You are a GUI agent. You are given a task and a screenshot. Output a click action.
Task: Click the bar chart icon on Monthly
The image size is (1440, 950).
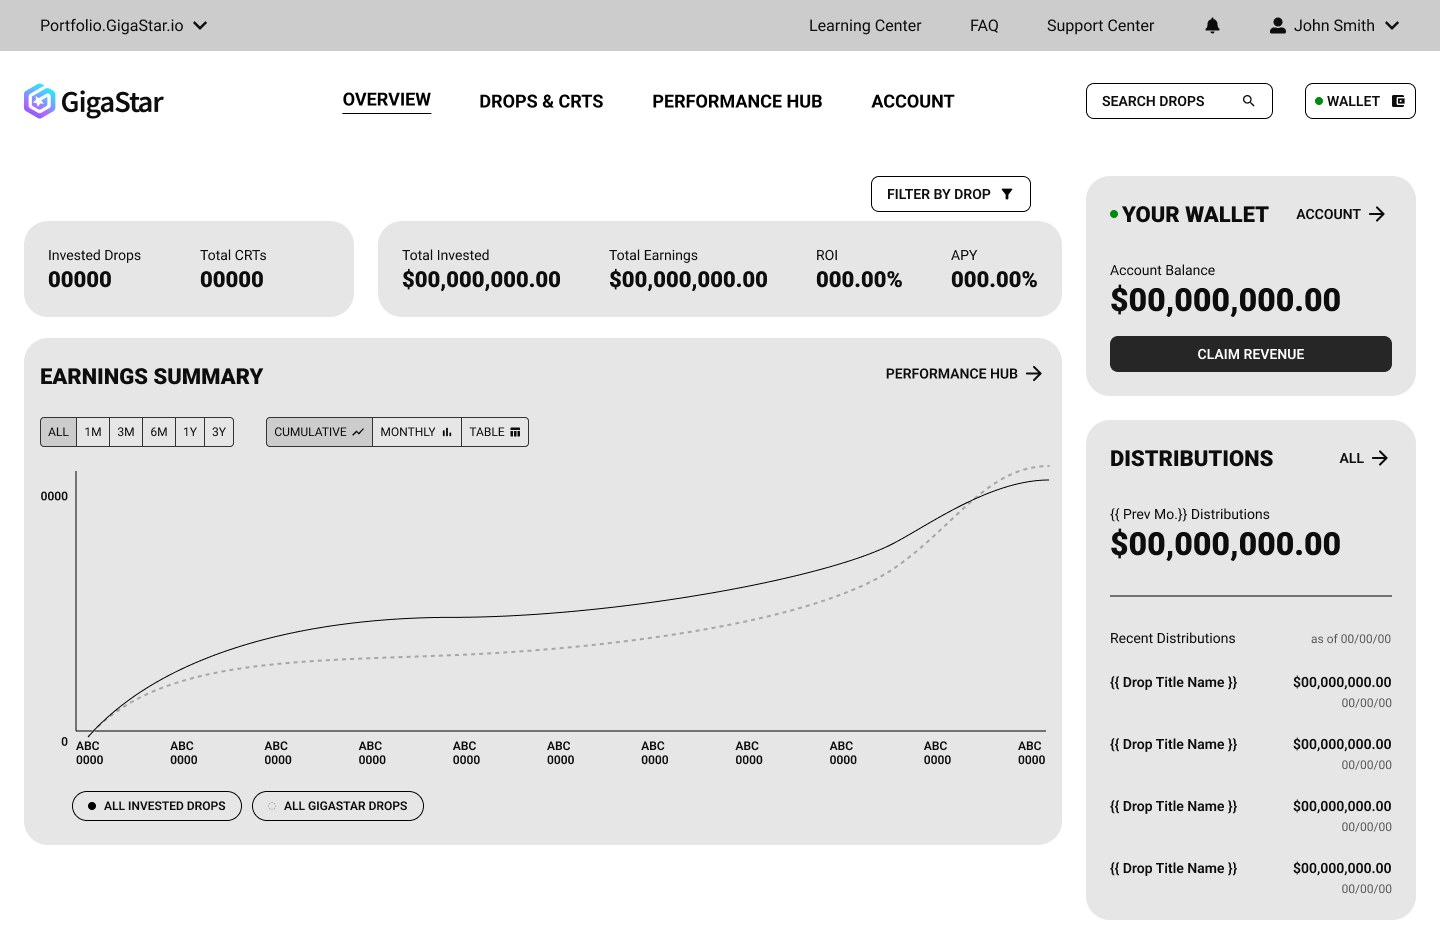point(447,432)
